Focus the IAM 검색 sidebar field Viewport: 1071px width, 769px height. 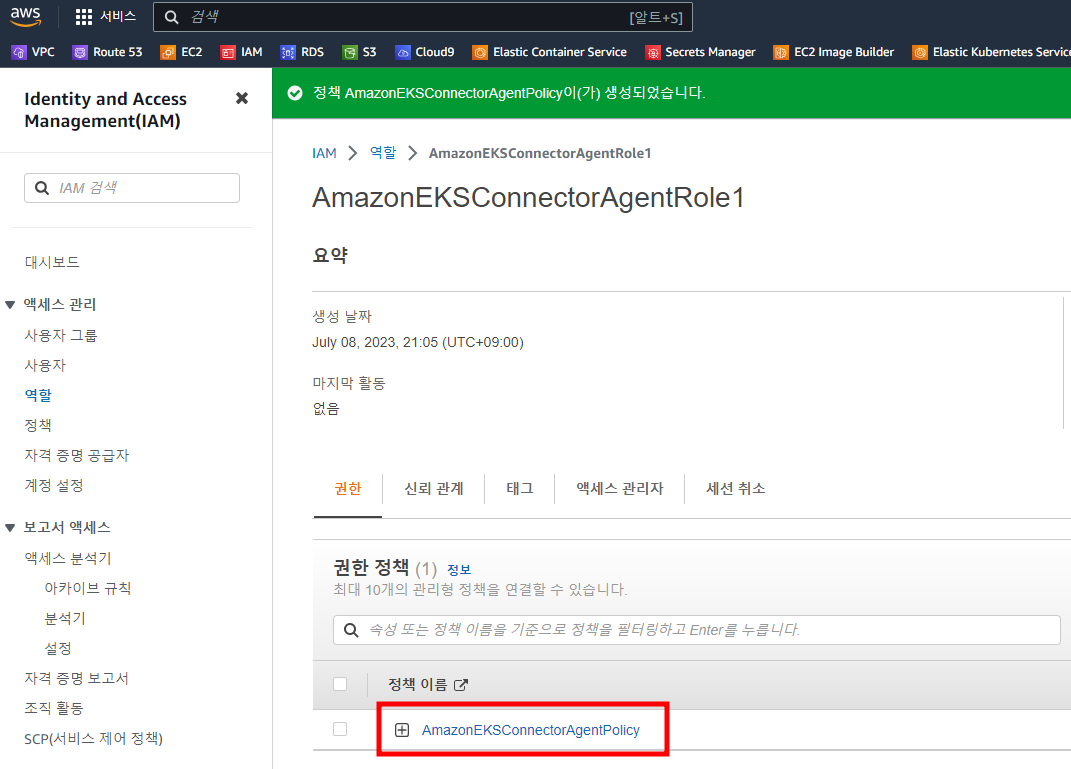point(132,188)
